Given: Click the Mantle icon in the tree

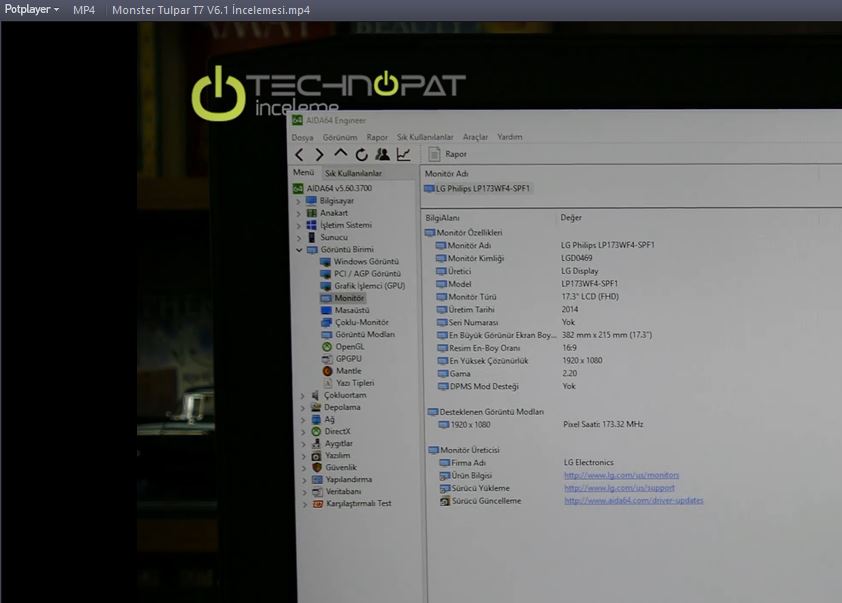Looking at the screenshot, I should pos(328,371).
